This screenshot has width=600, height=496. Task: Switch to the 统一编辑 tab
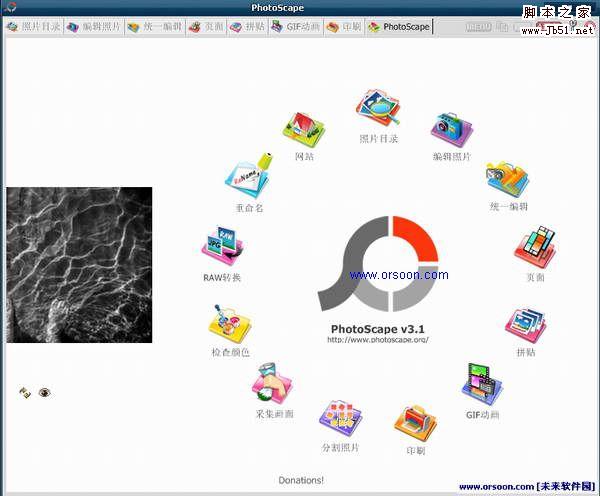[155, 26]
